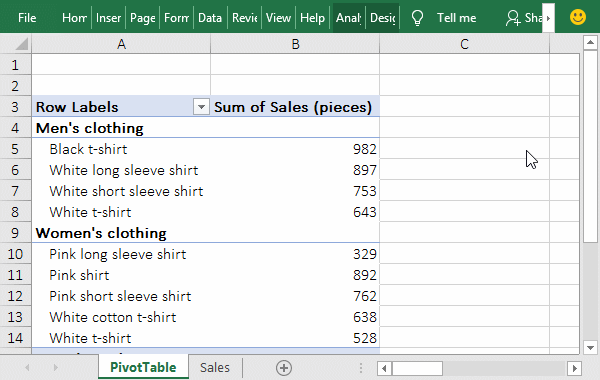Select the Pink short sleeve shirt cell
The height and width of the screenshot is (380, 600).
point(121,296)
